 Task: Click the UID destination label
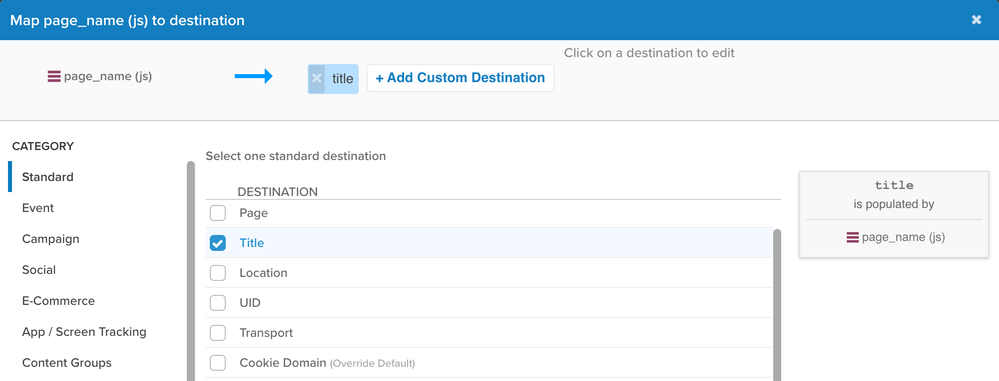(x=250, y=303)
